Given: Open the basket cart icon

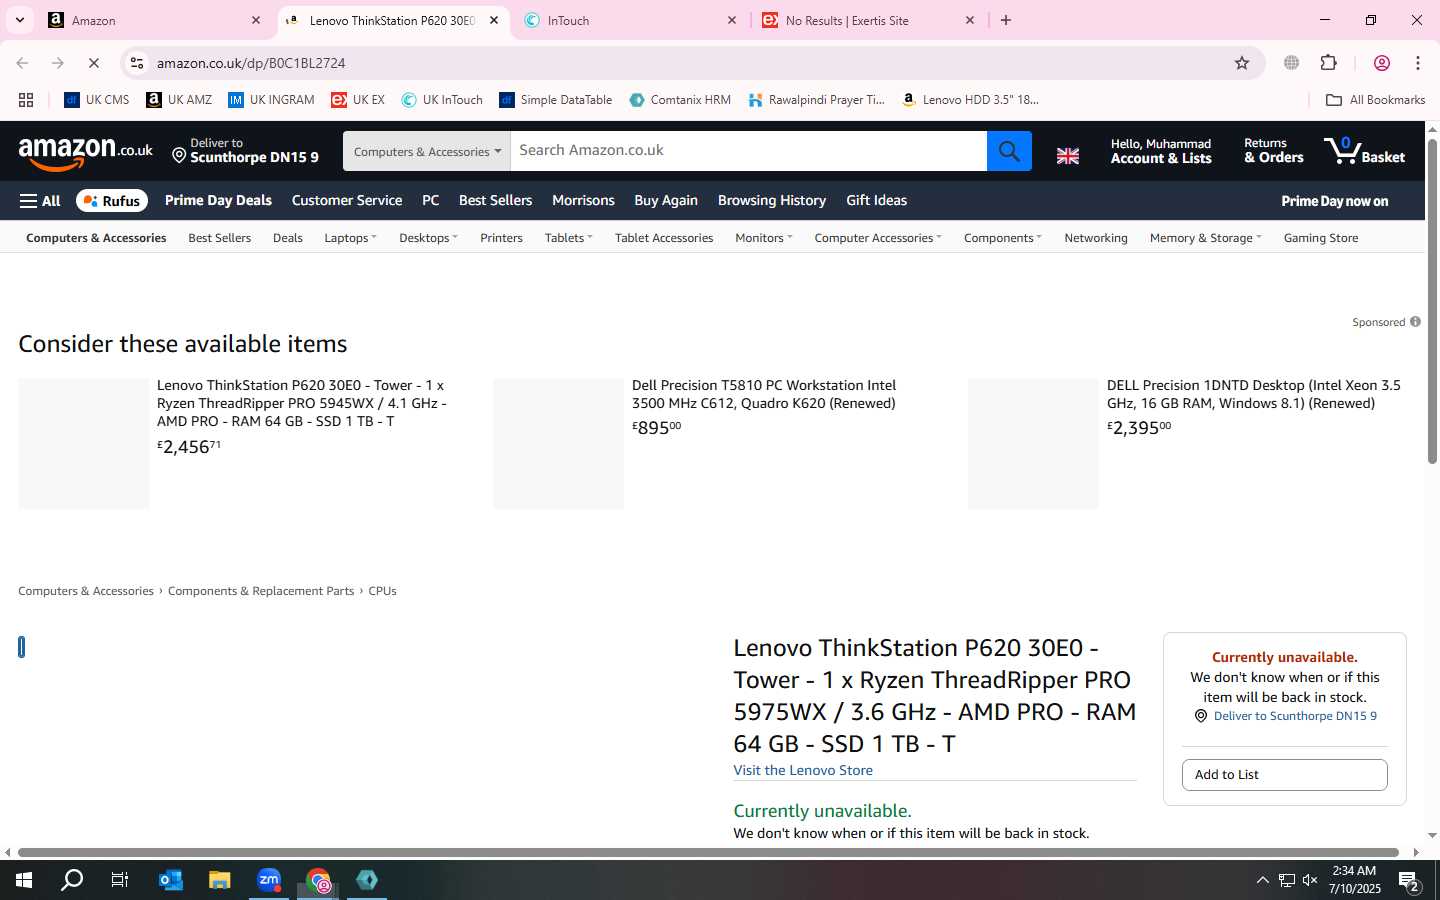Looking at the screenshot, I should point(1365,151).
